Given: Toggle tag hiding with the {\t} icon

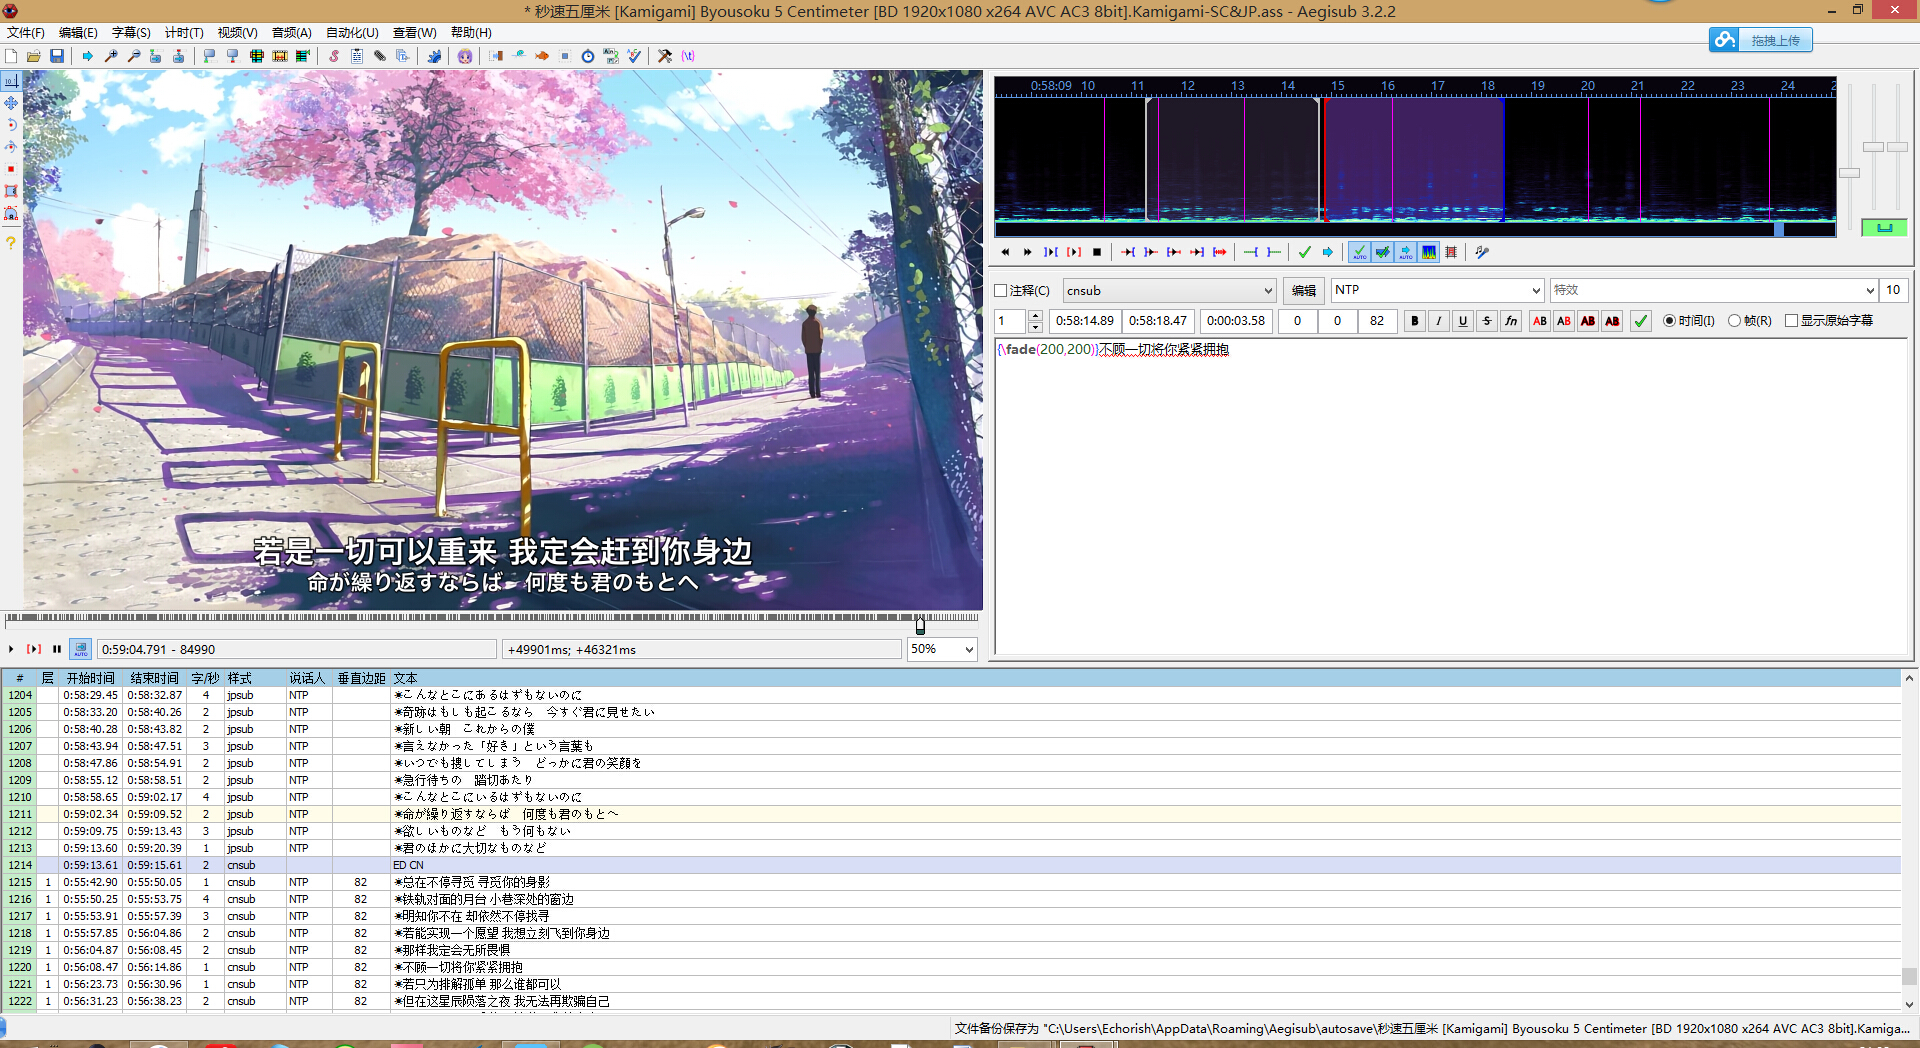Looking at the screenshot, I should coord(688,56).
